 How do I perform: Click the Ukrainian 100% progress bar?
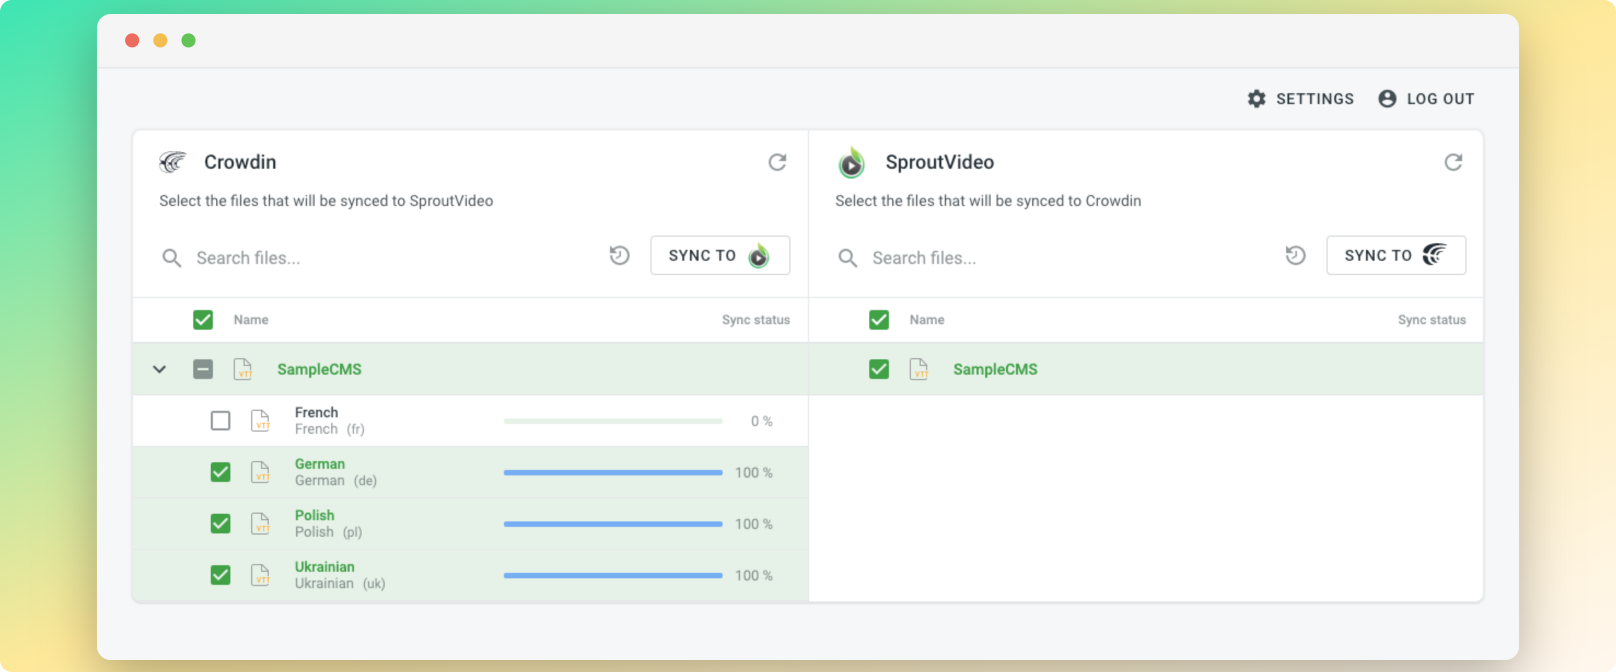[613, 575]
